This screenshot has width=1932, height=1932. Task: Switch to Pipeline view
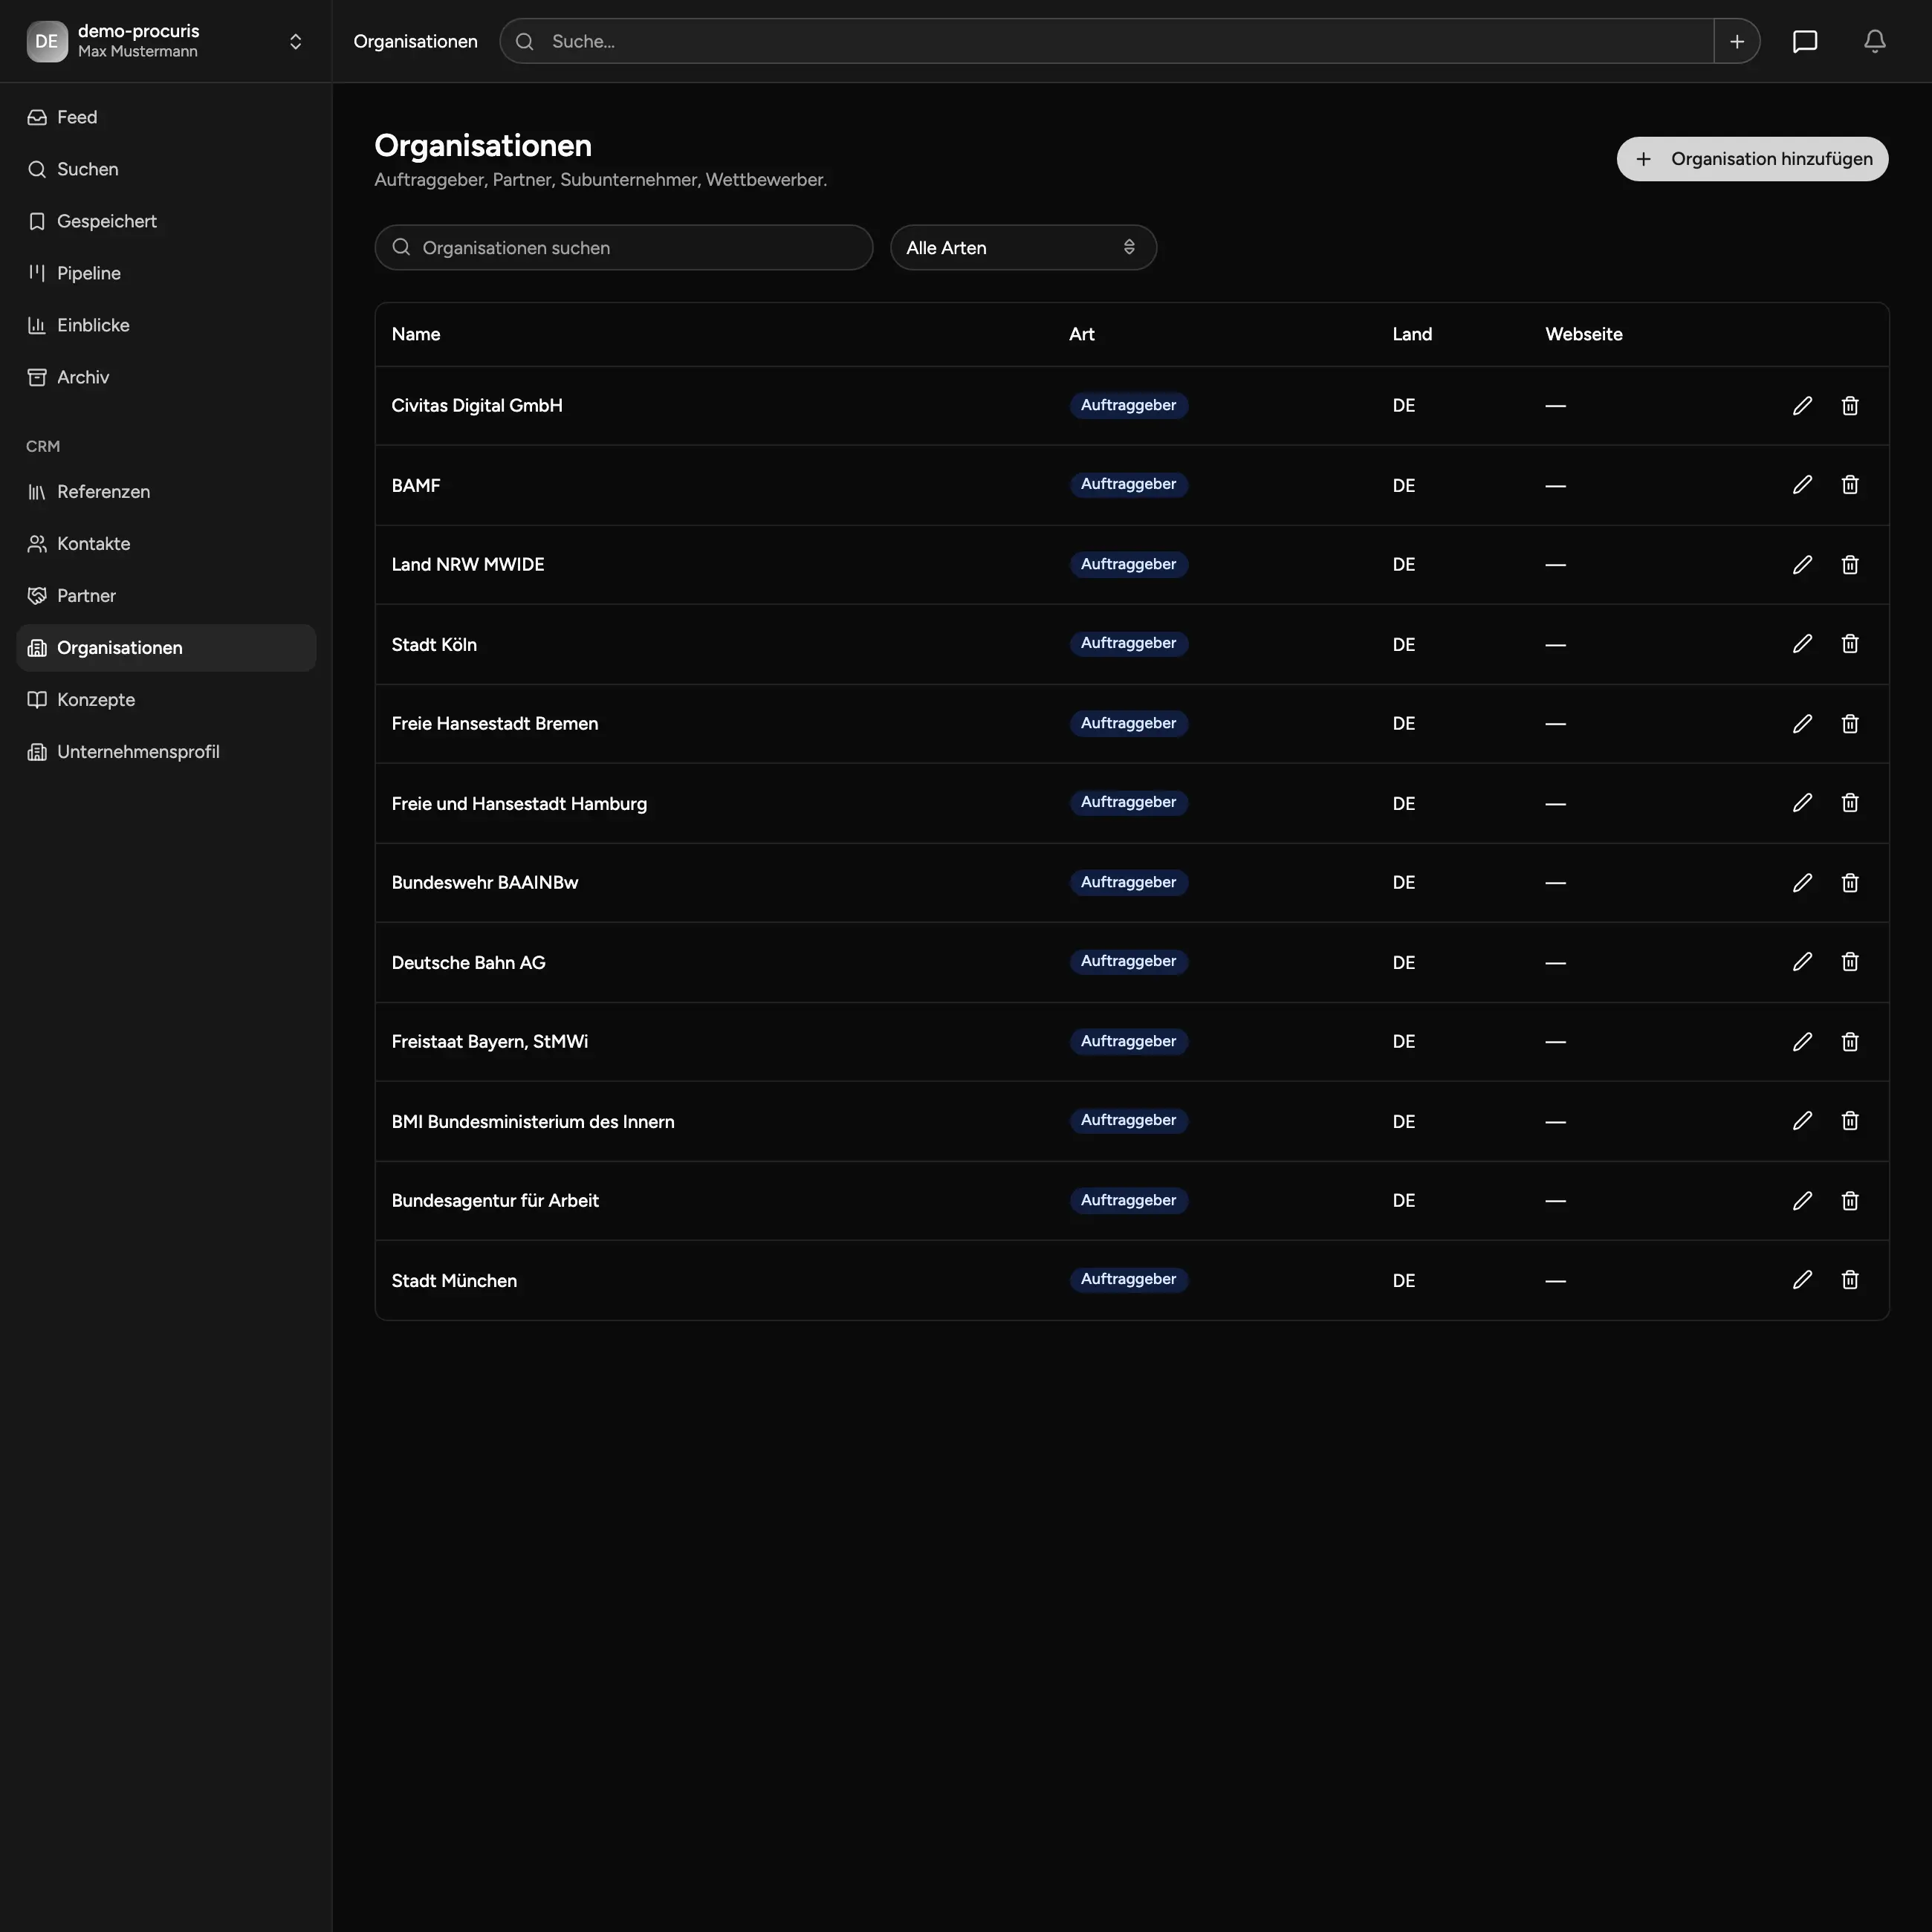point(166,273)
